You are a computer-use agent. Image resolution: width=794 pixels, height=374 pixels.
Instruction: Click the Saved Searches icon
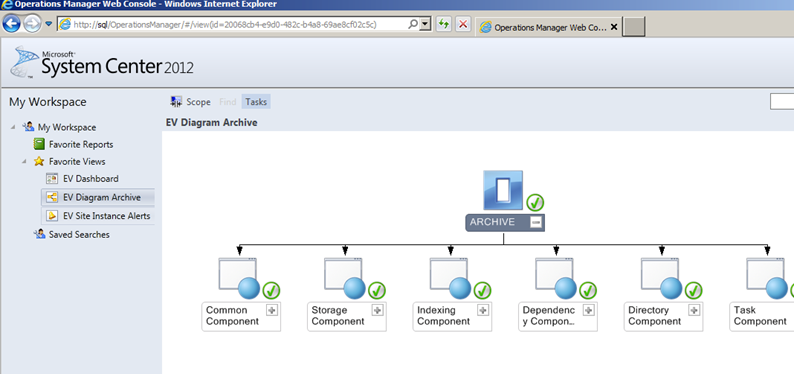(39, 234)
